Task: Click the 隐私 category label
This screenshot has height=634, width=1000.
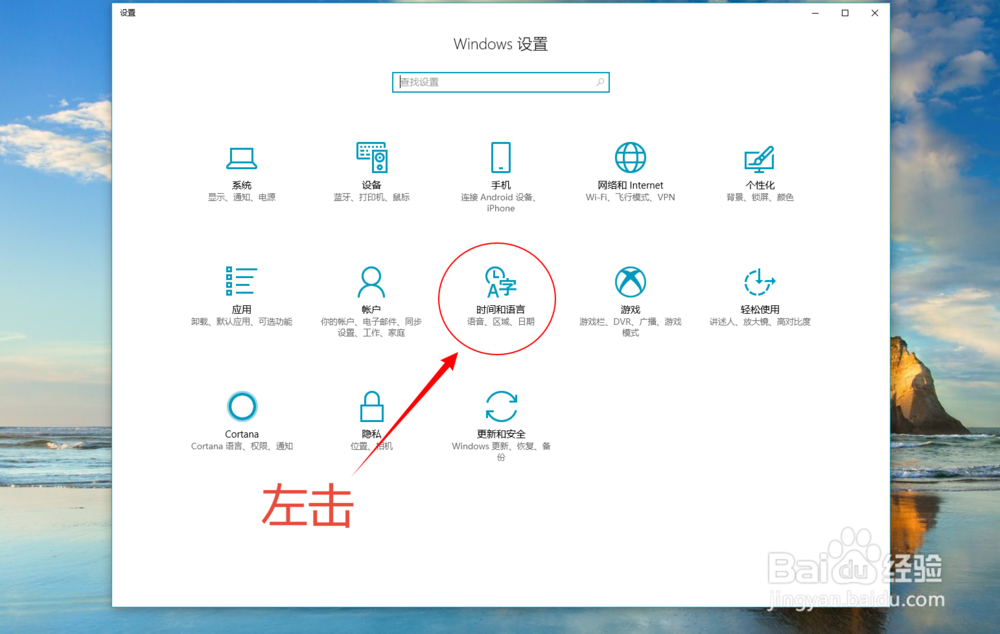Action: coord(371,434)
